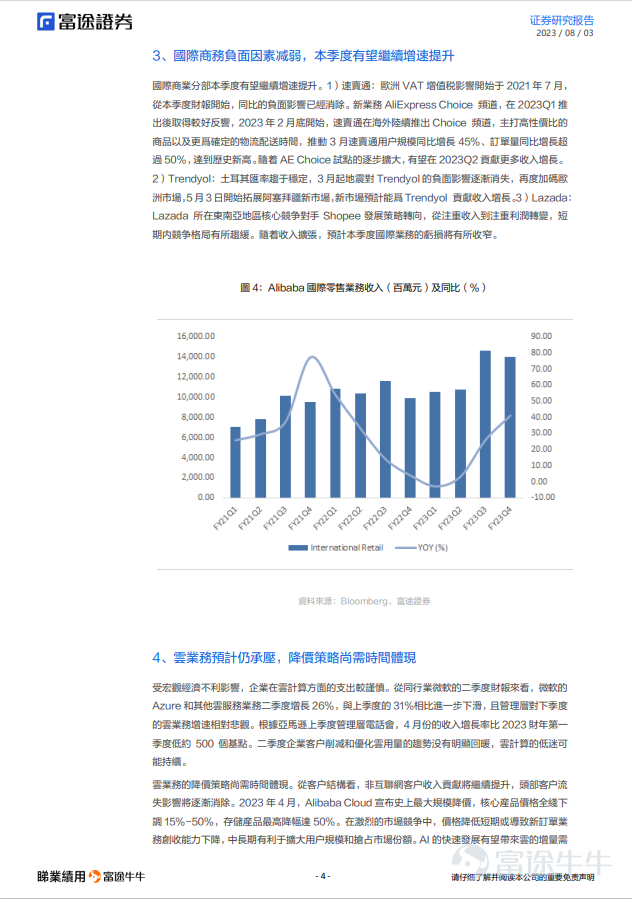Click the YOY (%) legend line marker
Image resolution: width=632 pixels, height=899 pixels.
[x=405, y=548]
